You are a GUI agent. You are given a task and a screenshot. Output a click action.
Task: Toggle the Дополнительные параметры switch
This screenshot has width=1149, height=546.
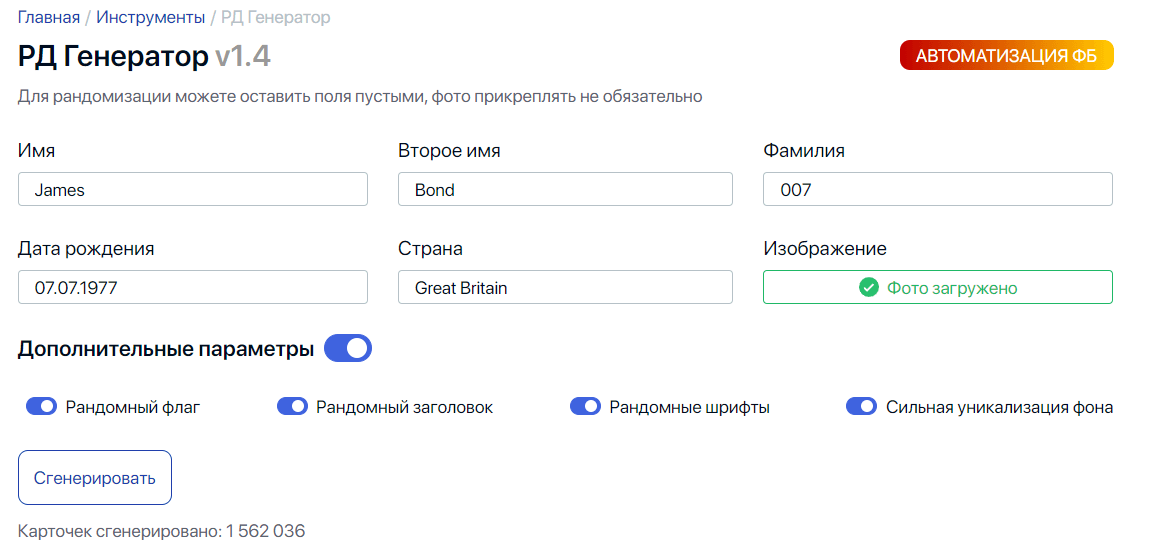(x=348, y=349)
